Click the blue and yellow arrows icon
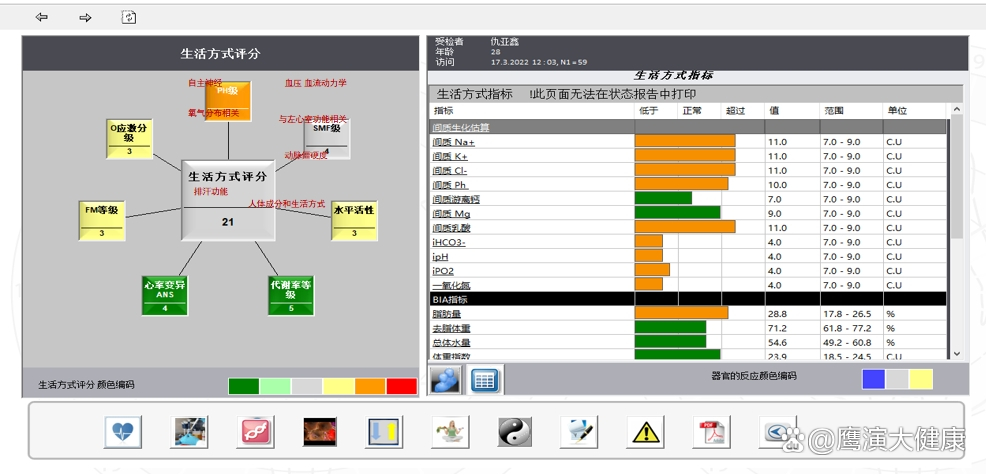Viewport: 986px width, 475px height. pyautogui.click(x=384, y=432)
